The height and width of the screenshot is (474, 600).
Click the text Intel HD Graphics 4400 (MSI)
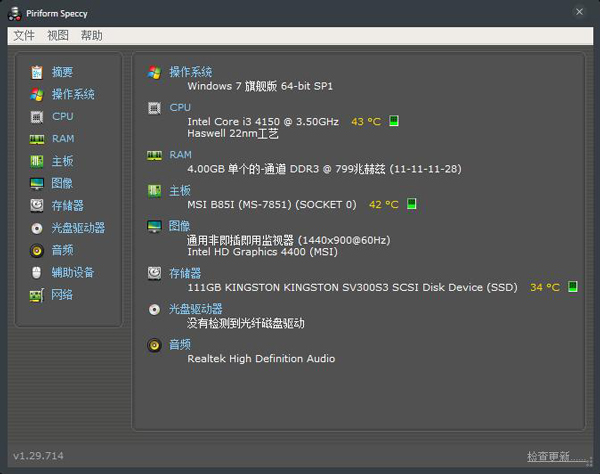tap(262, 252)
